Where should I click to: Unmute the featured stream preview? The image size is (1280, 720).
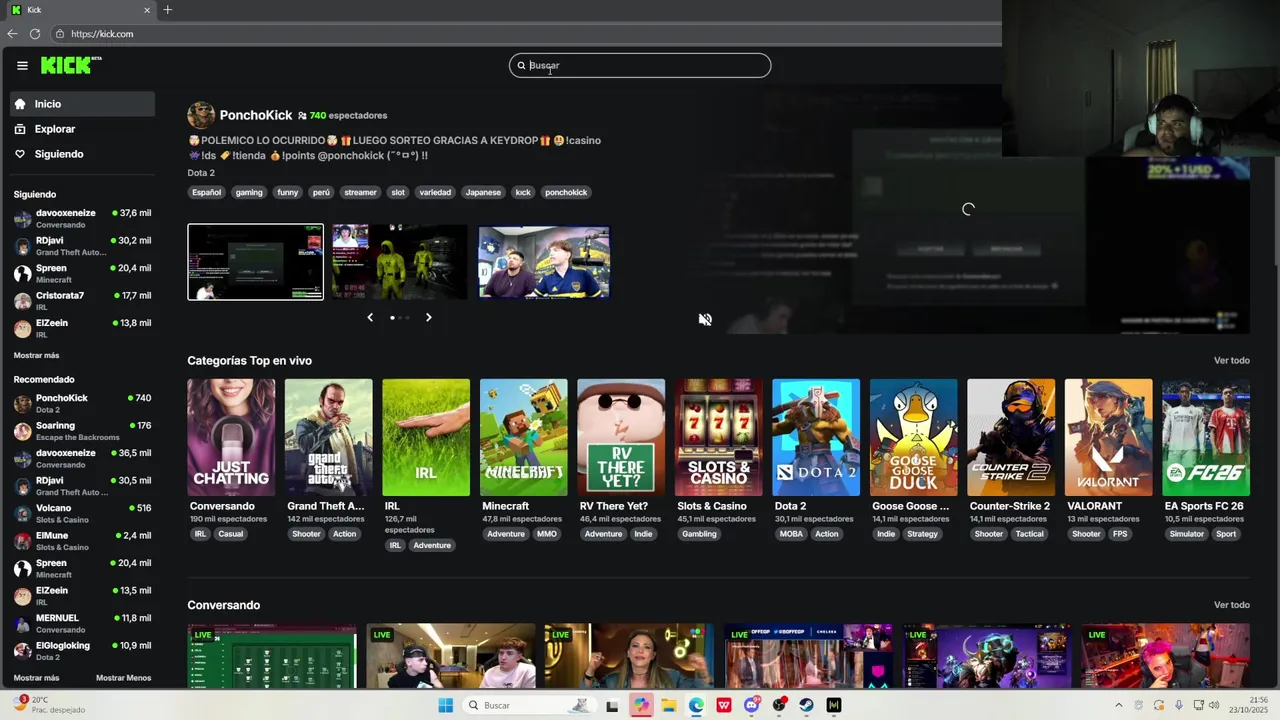click(705, 319)
